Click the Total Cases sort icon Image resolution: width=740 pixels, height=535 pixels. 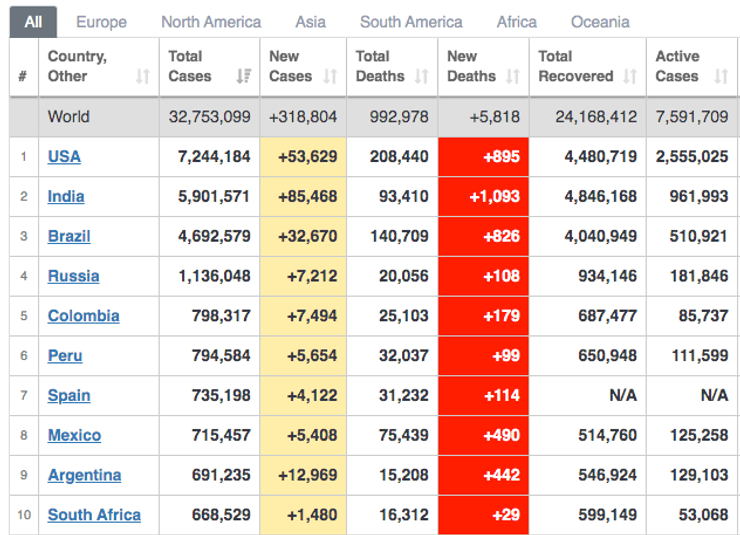point(243,77)
